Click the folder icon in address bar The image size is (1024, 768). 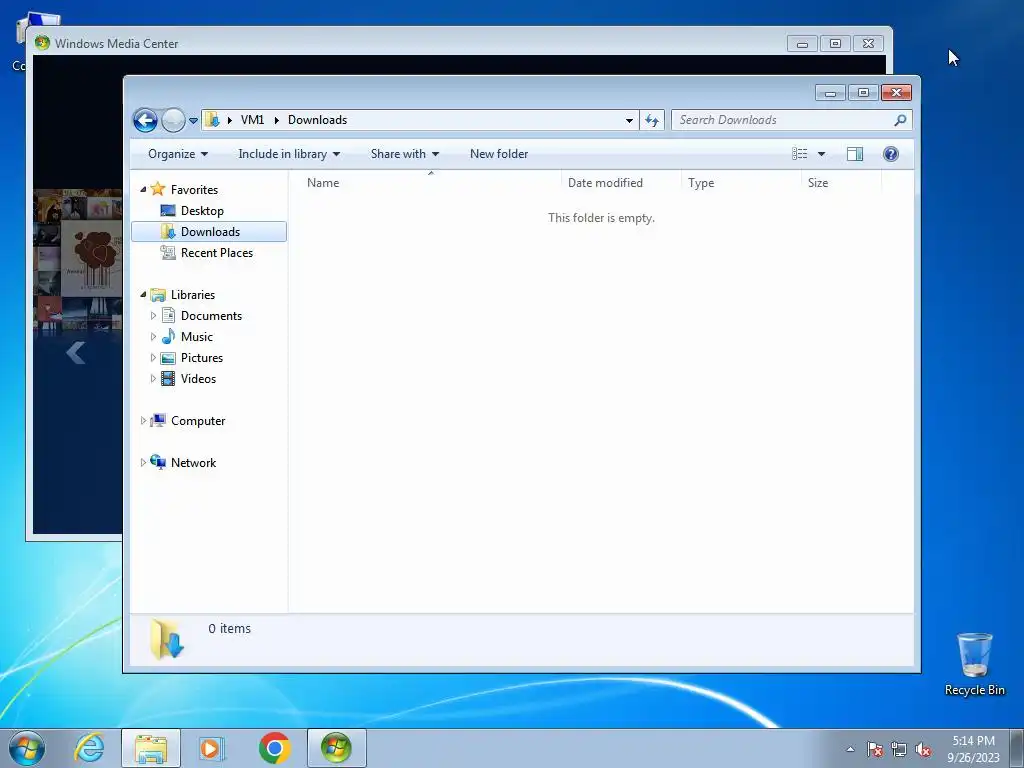(x=212, y=120)
